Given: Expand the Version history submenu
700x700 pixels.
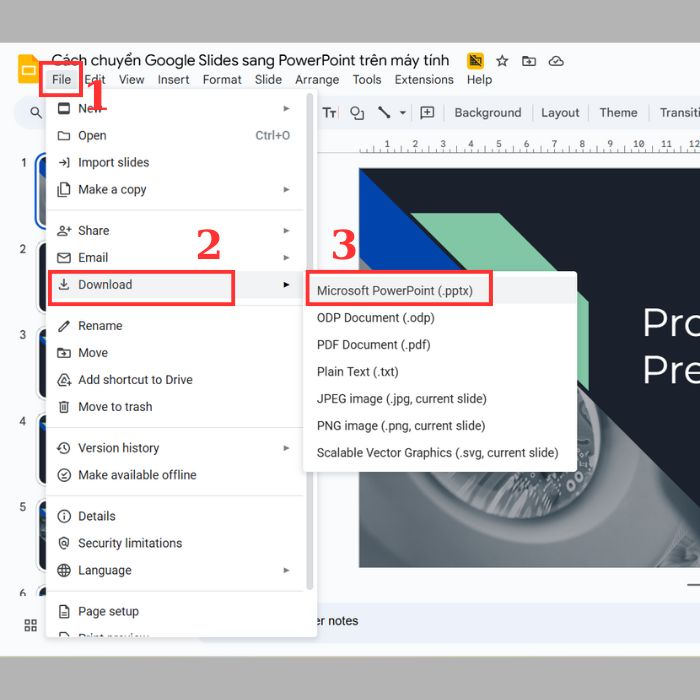Looking at the screenshot, I should tap(175, 448).
